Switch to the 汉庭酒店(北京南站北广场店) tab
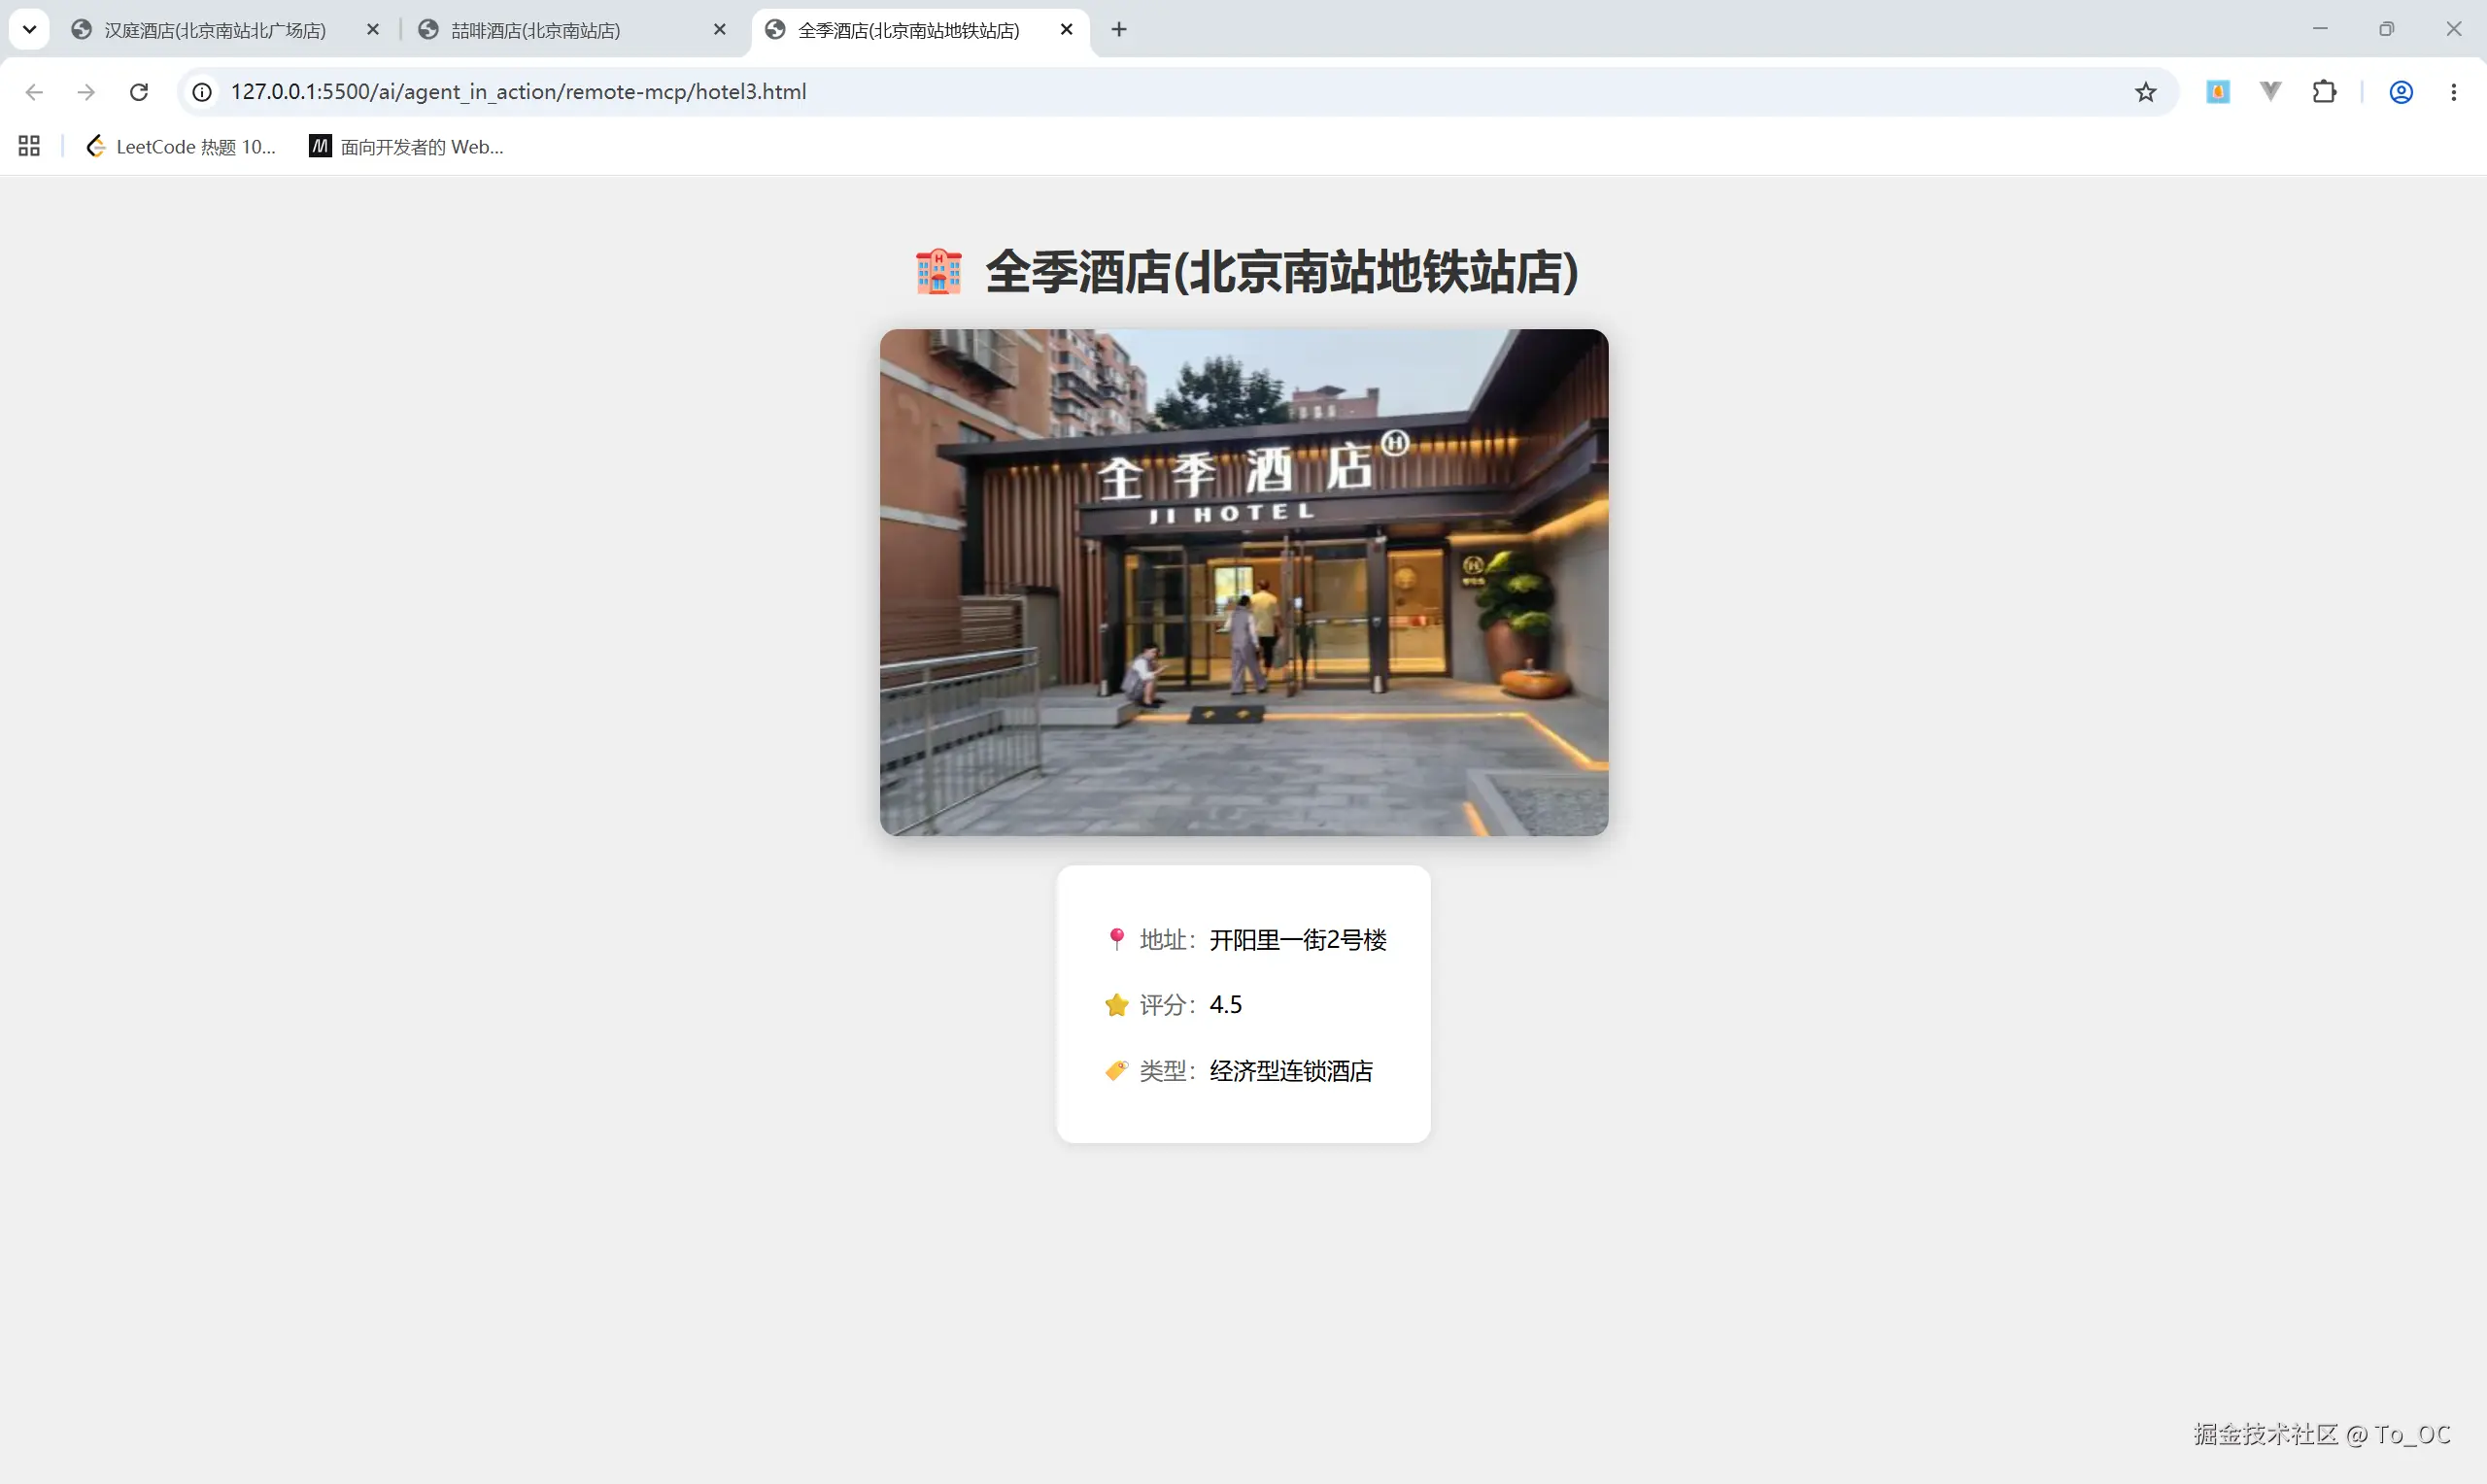Screen dimensions: 2487x1484 coord(227,30)
